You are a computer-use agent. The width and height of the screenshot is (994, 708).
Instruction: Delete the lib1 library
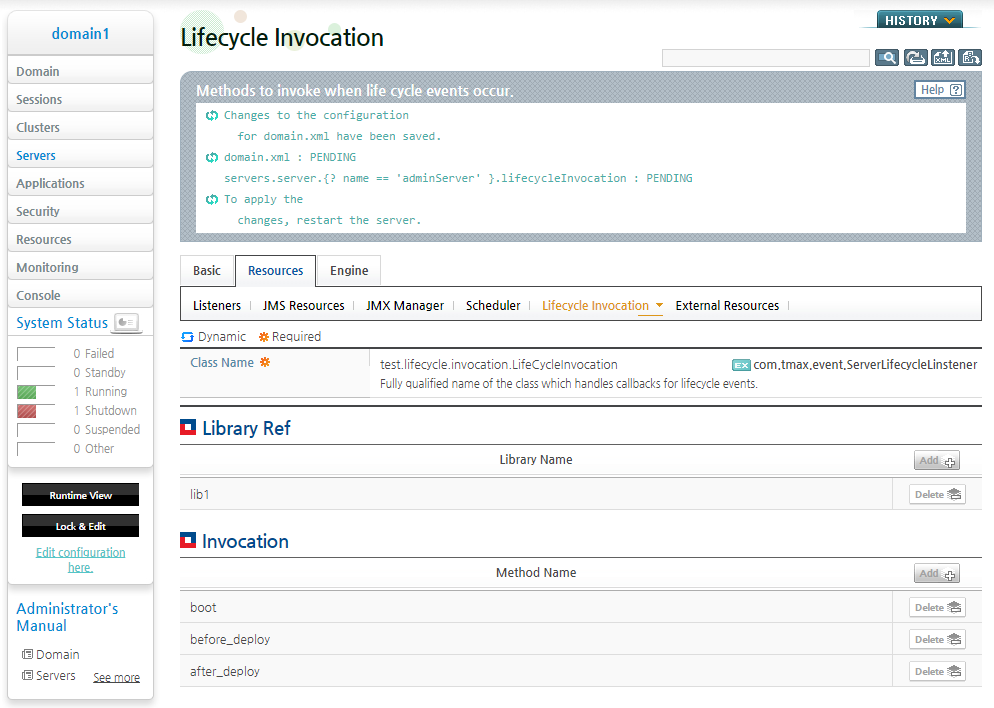pyautogui.click(x=938, y=494)
